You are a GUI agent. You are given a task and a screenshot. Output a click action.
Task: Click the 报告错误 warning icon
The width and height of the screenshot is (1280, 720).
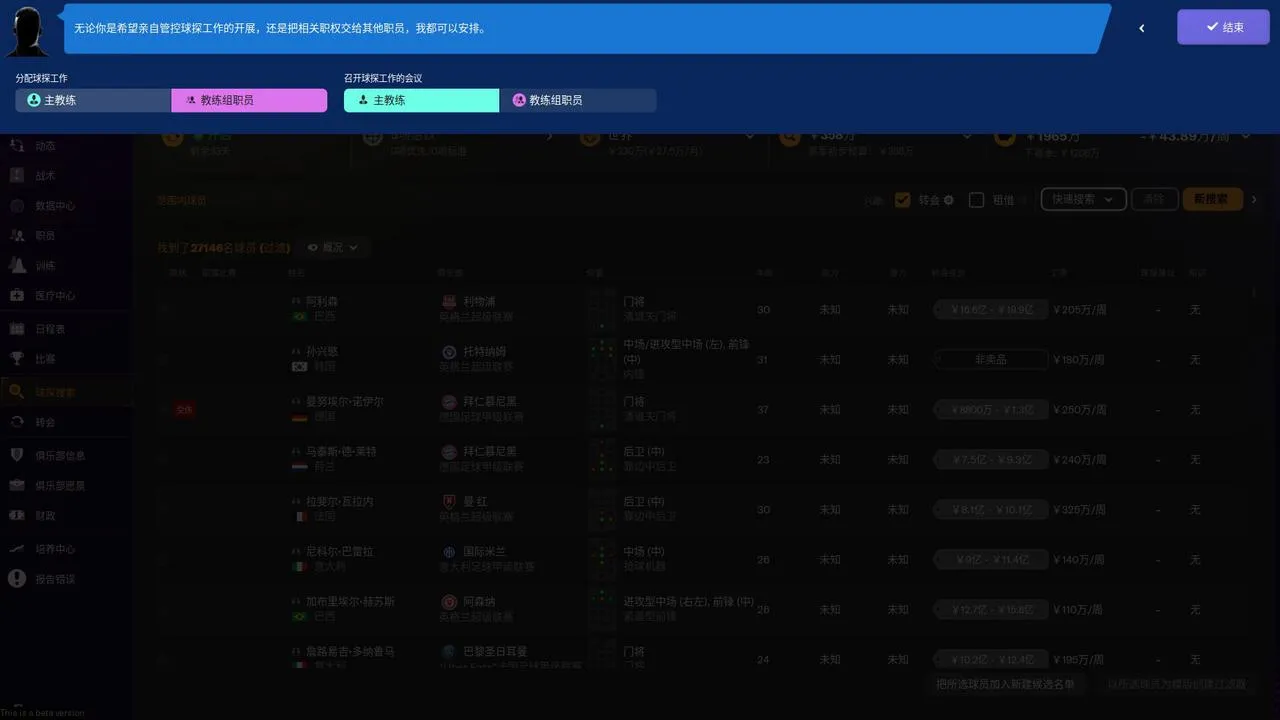point(17,579)
